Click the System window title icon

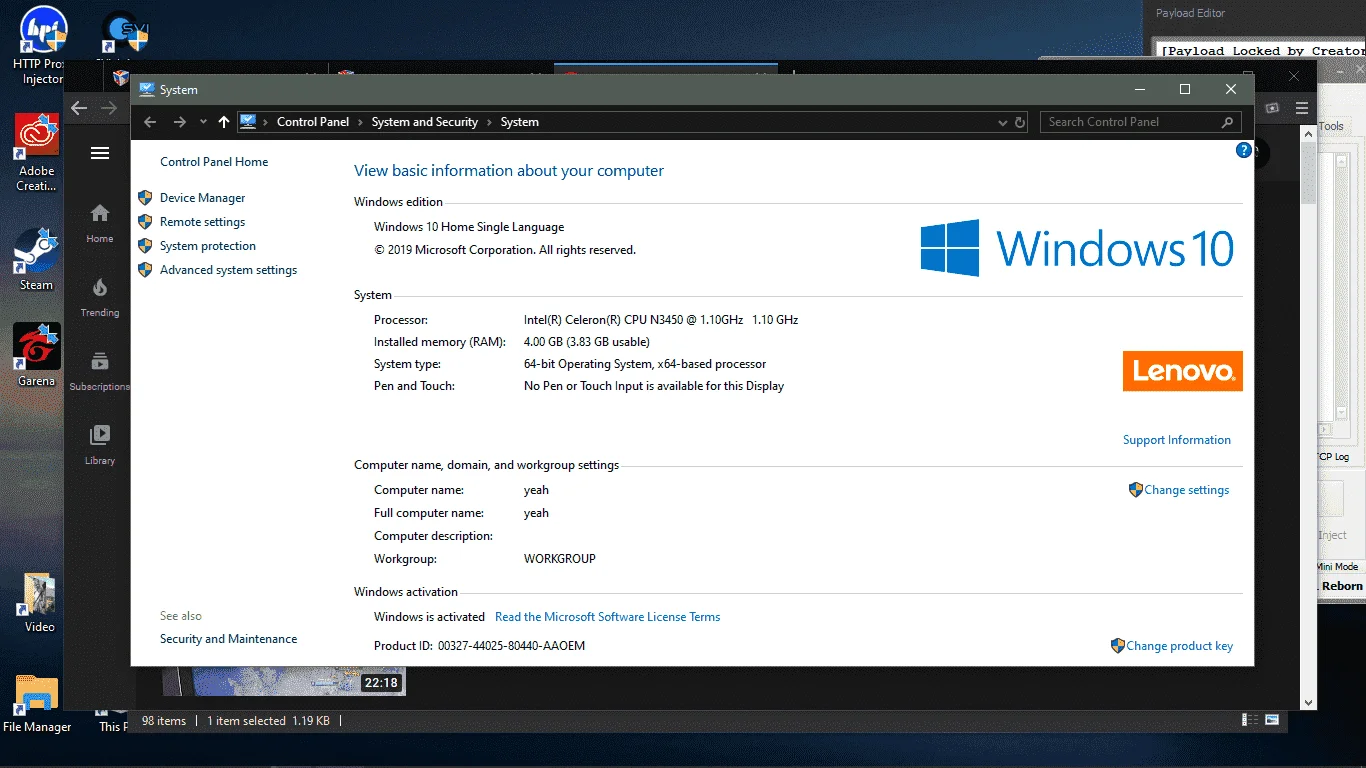point(147,90)
